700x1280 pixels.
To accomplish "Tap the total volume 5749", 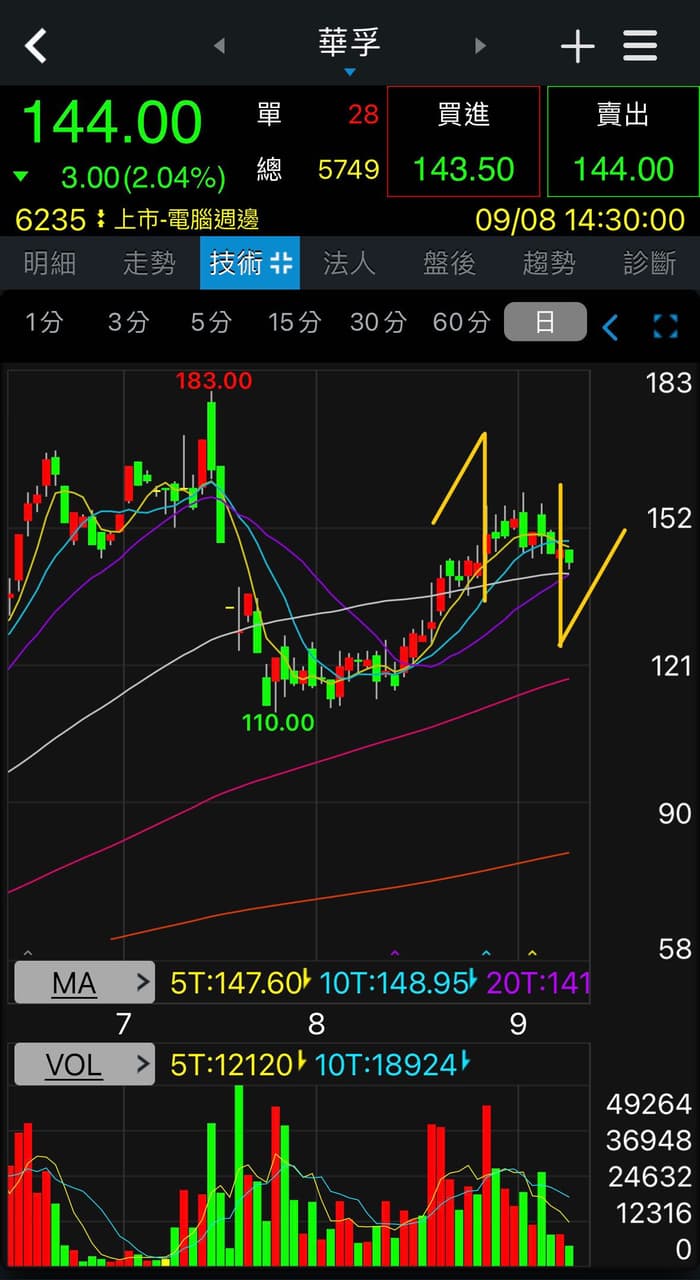I will 348,170.
